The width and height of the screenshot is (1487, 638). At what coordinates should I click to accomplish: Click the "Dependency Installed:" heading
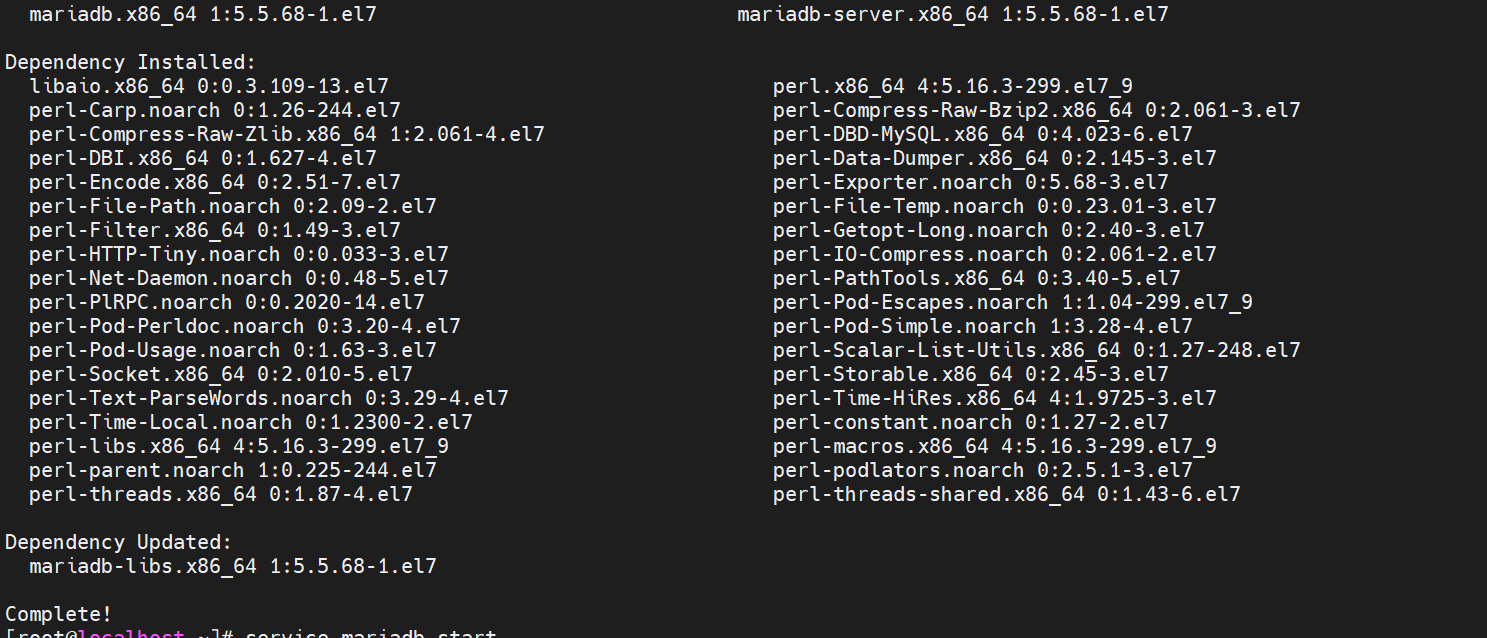pyautogui.click(x=117, y=62)
